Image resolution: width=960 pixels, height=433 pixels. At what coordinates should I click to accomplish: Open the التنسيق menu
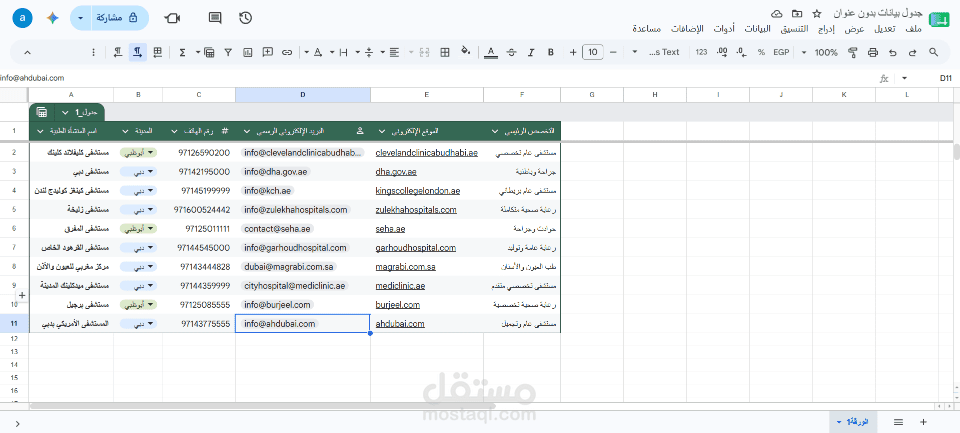[x=792, y=29]
